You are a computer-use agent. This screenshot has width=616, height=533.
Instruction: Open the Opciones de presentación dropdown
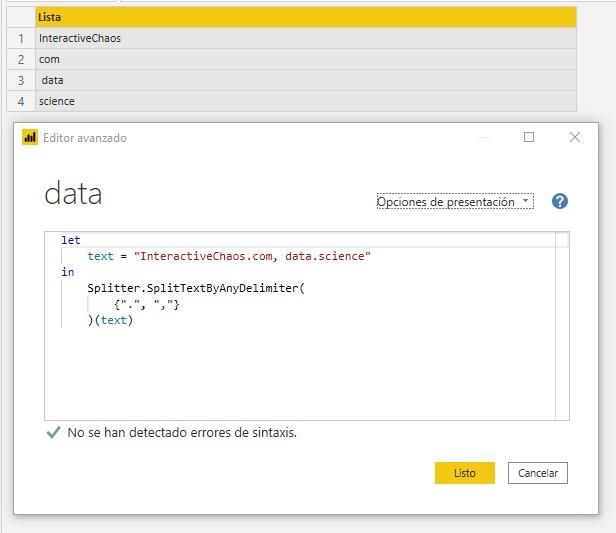pos(455,202)
